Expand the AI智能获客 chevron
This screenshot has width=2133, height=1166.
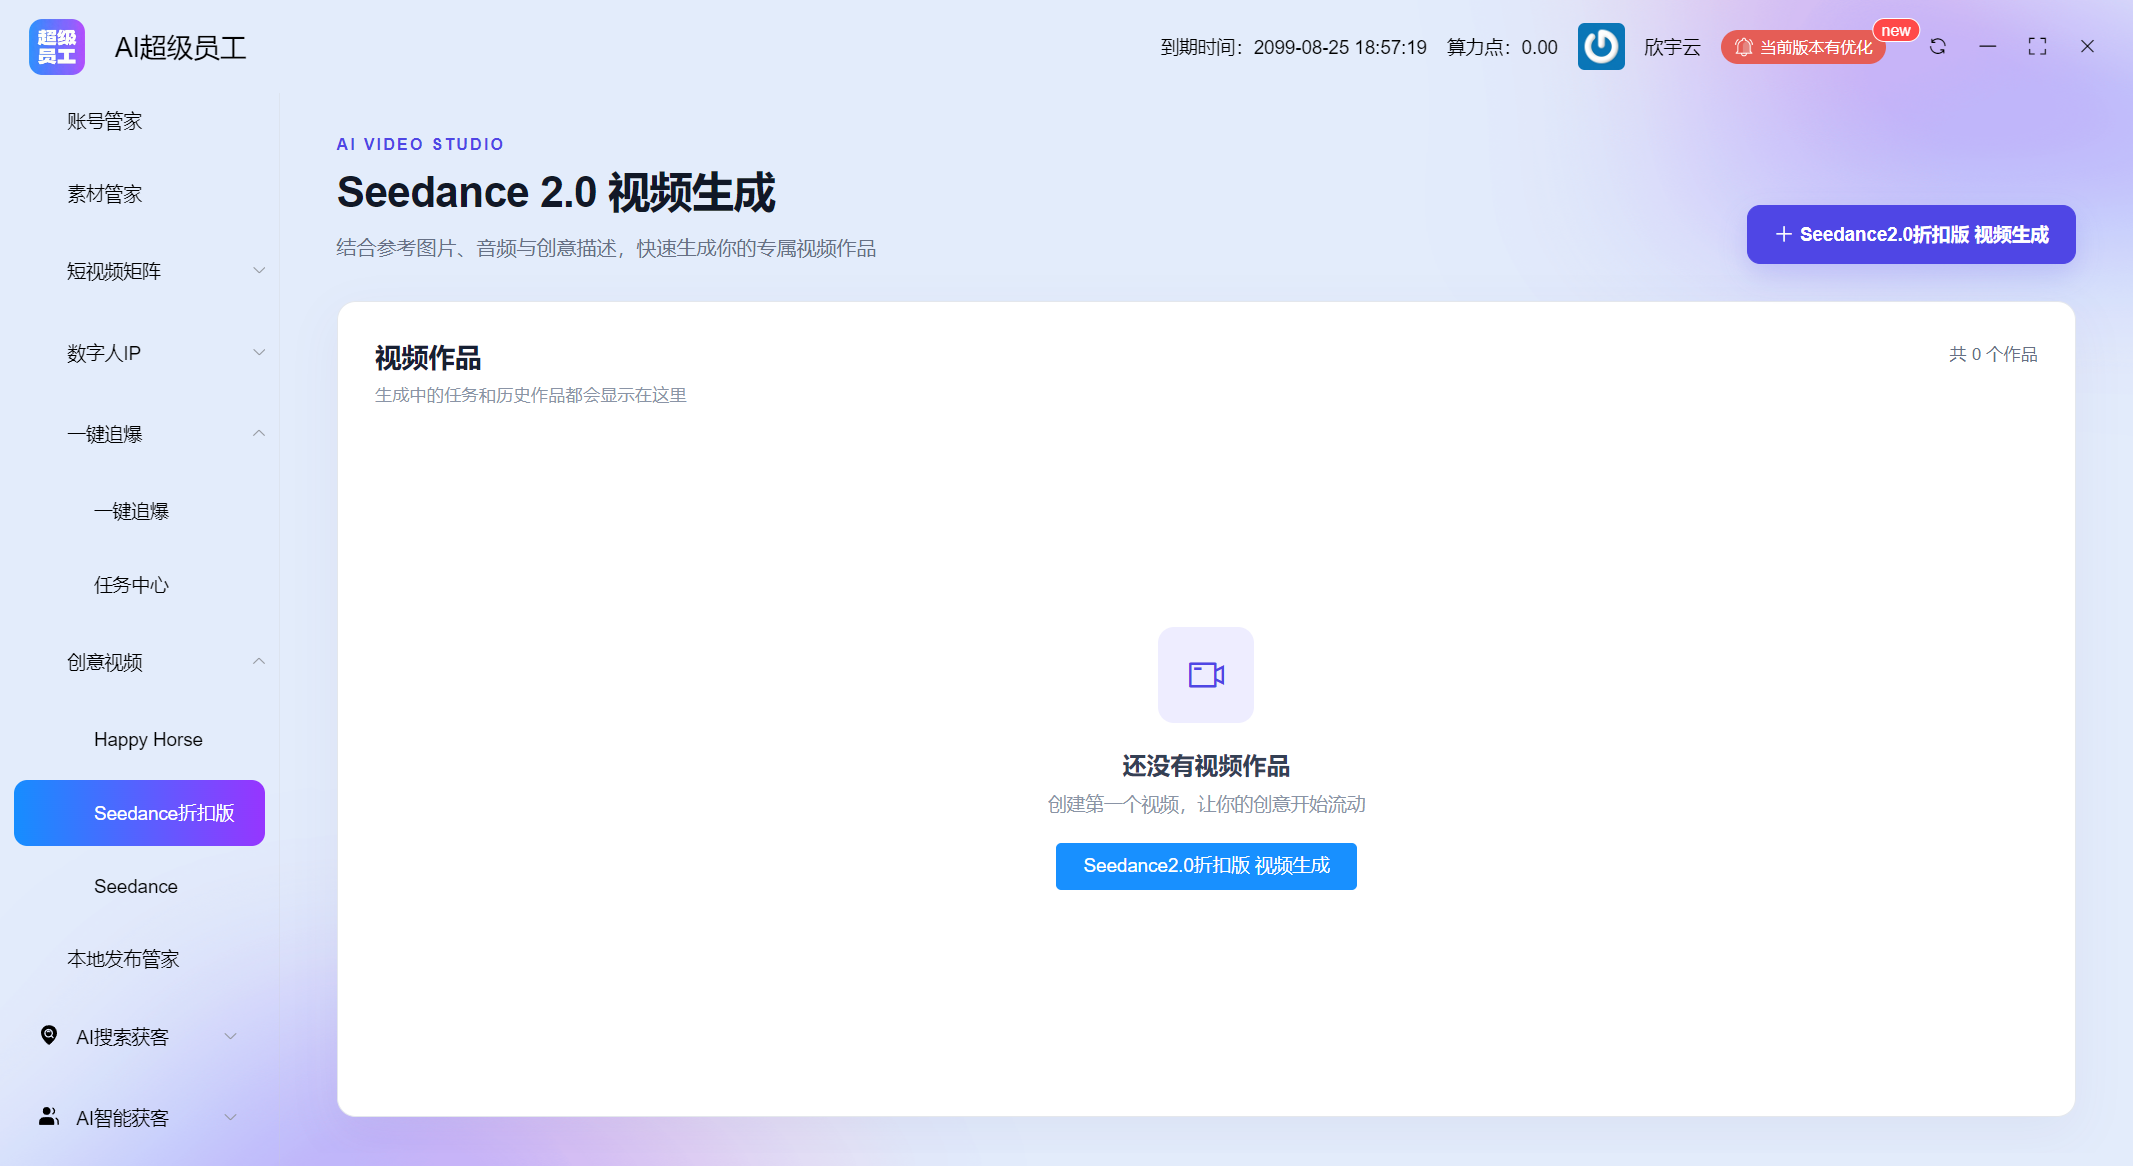(231, 1118)
